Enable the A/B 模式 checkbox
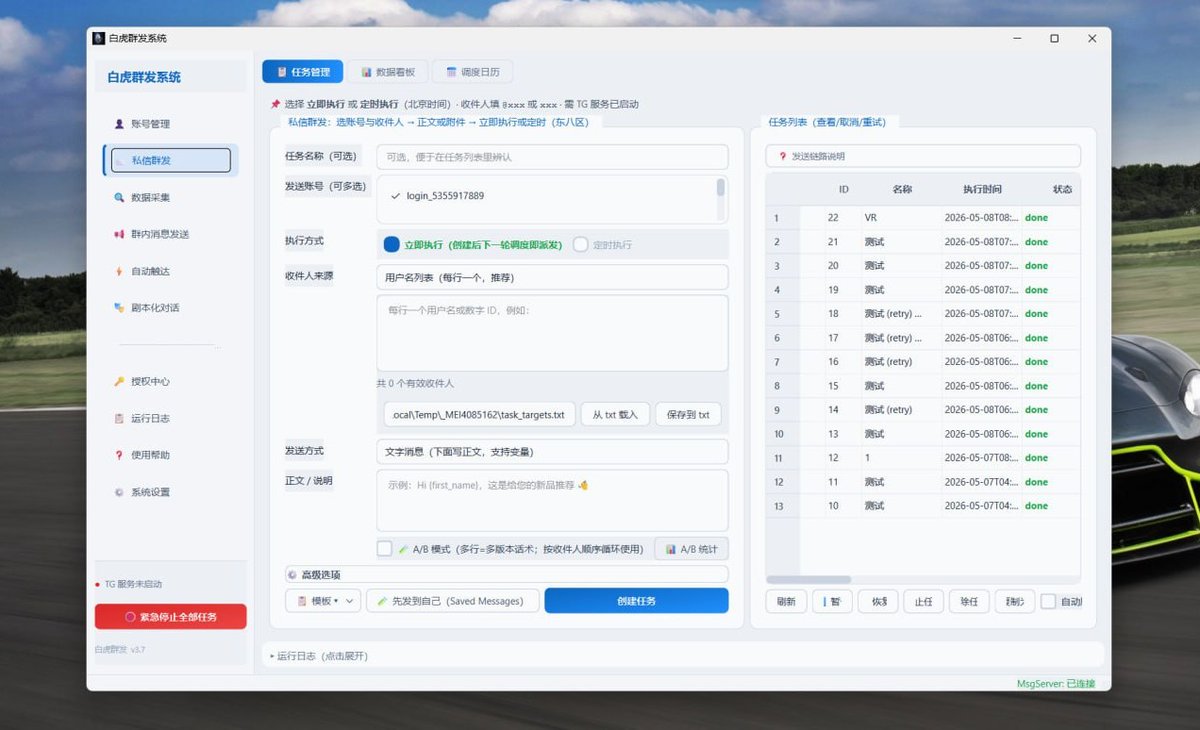 coord(385,549)
